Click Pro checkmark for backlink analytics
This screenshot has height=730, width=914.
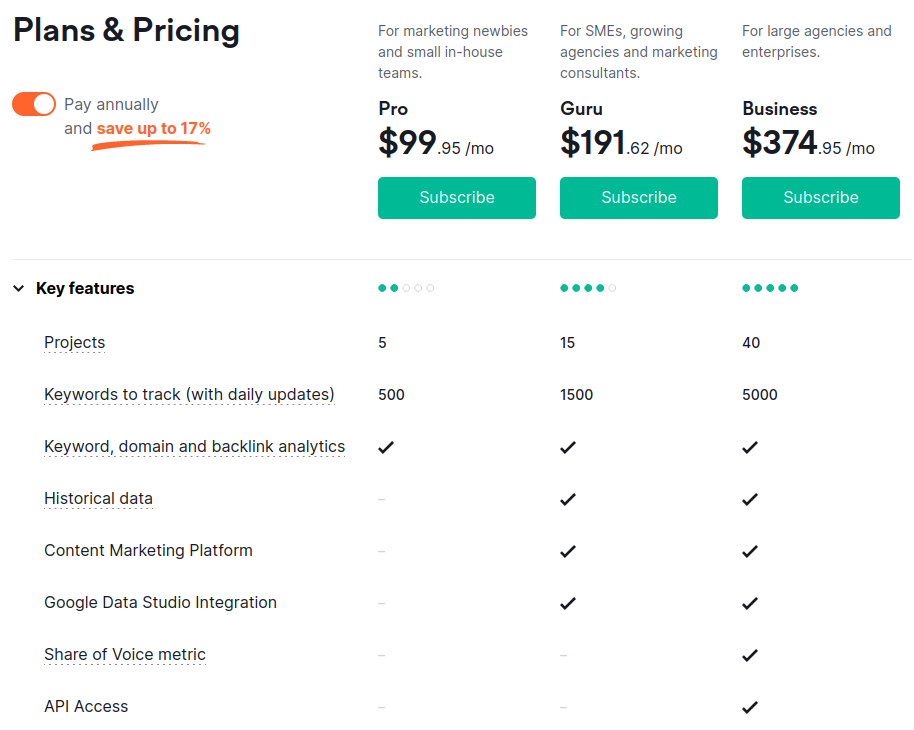point(386,448)
